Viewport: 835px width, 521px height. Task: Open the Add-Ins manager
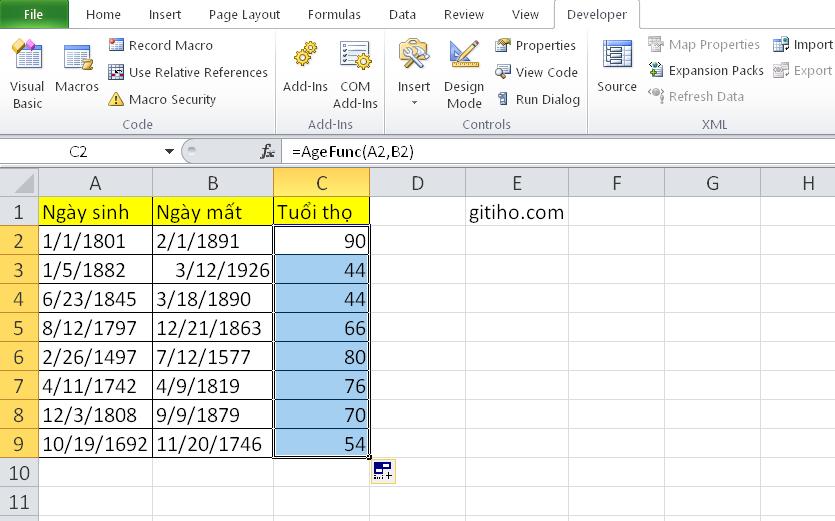click(x=305, y=68)
